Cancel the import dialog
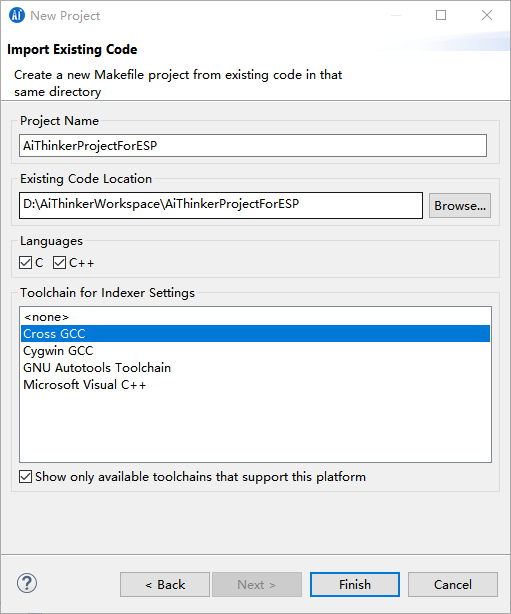511x614 pixels. tap(453, 585)
